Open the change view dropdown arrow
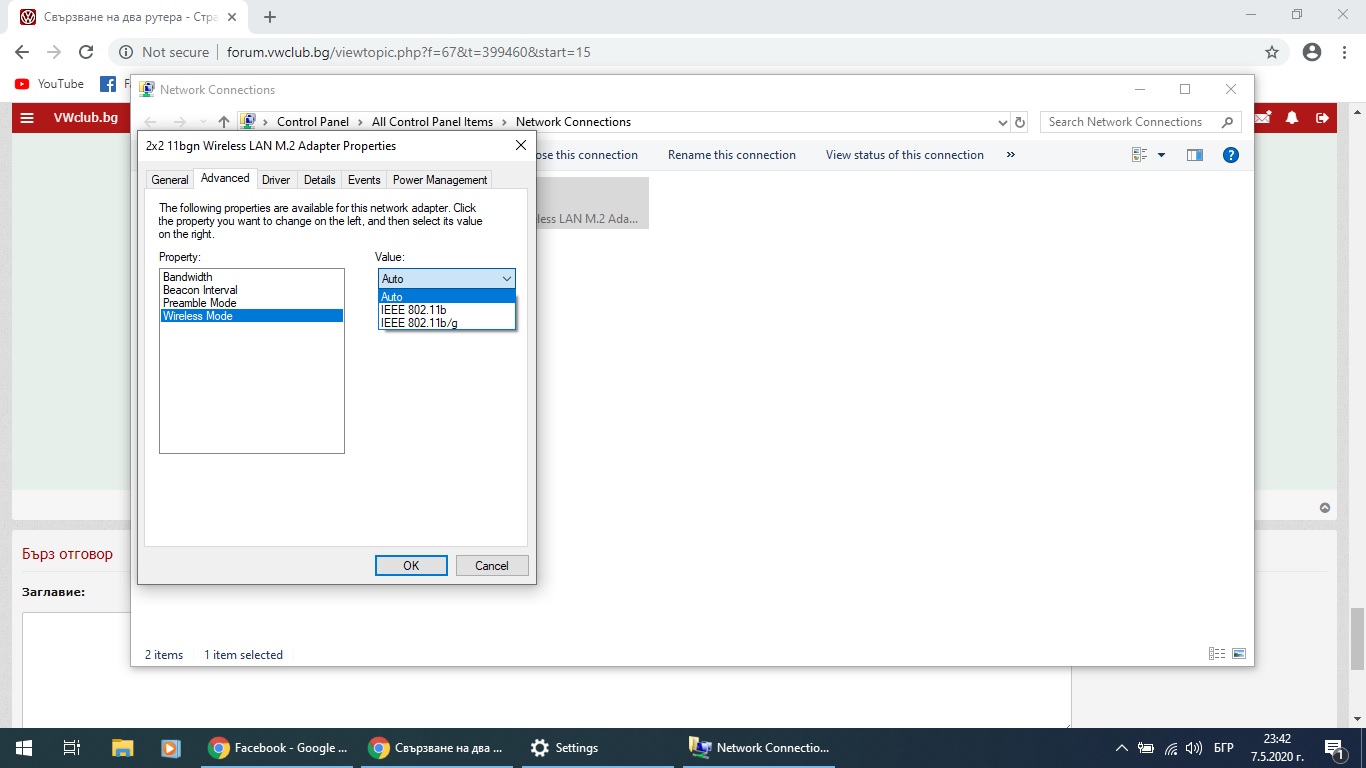Image resolution: width=1366 pixels, height=768 pixels. 1161,155
